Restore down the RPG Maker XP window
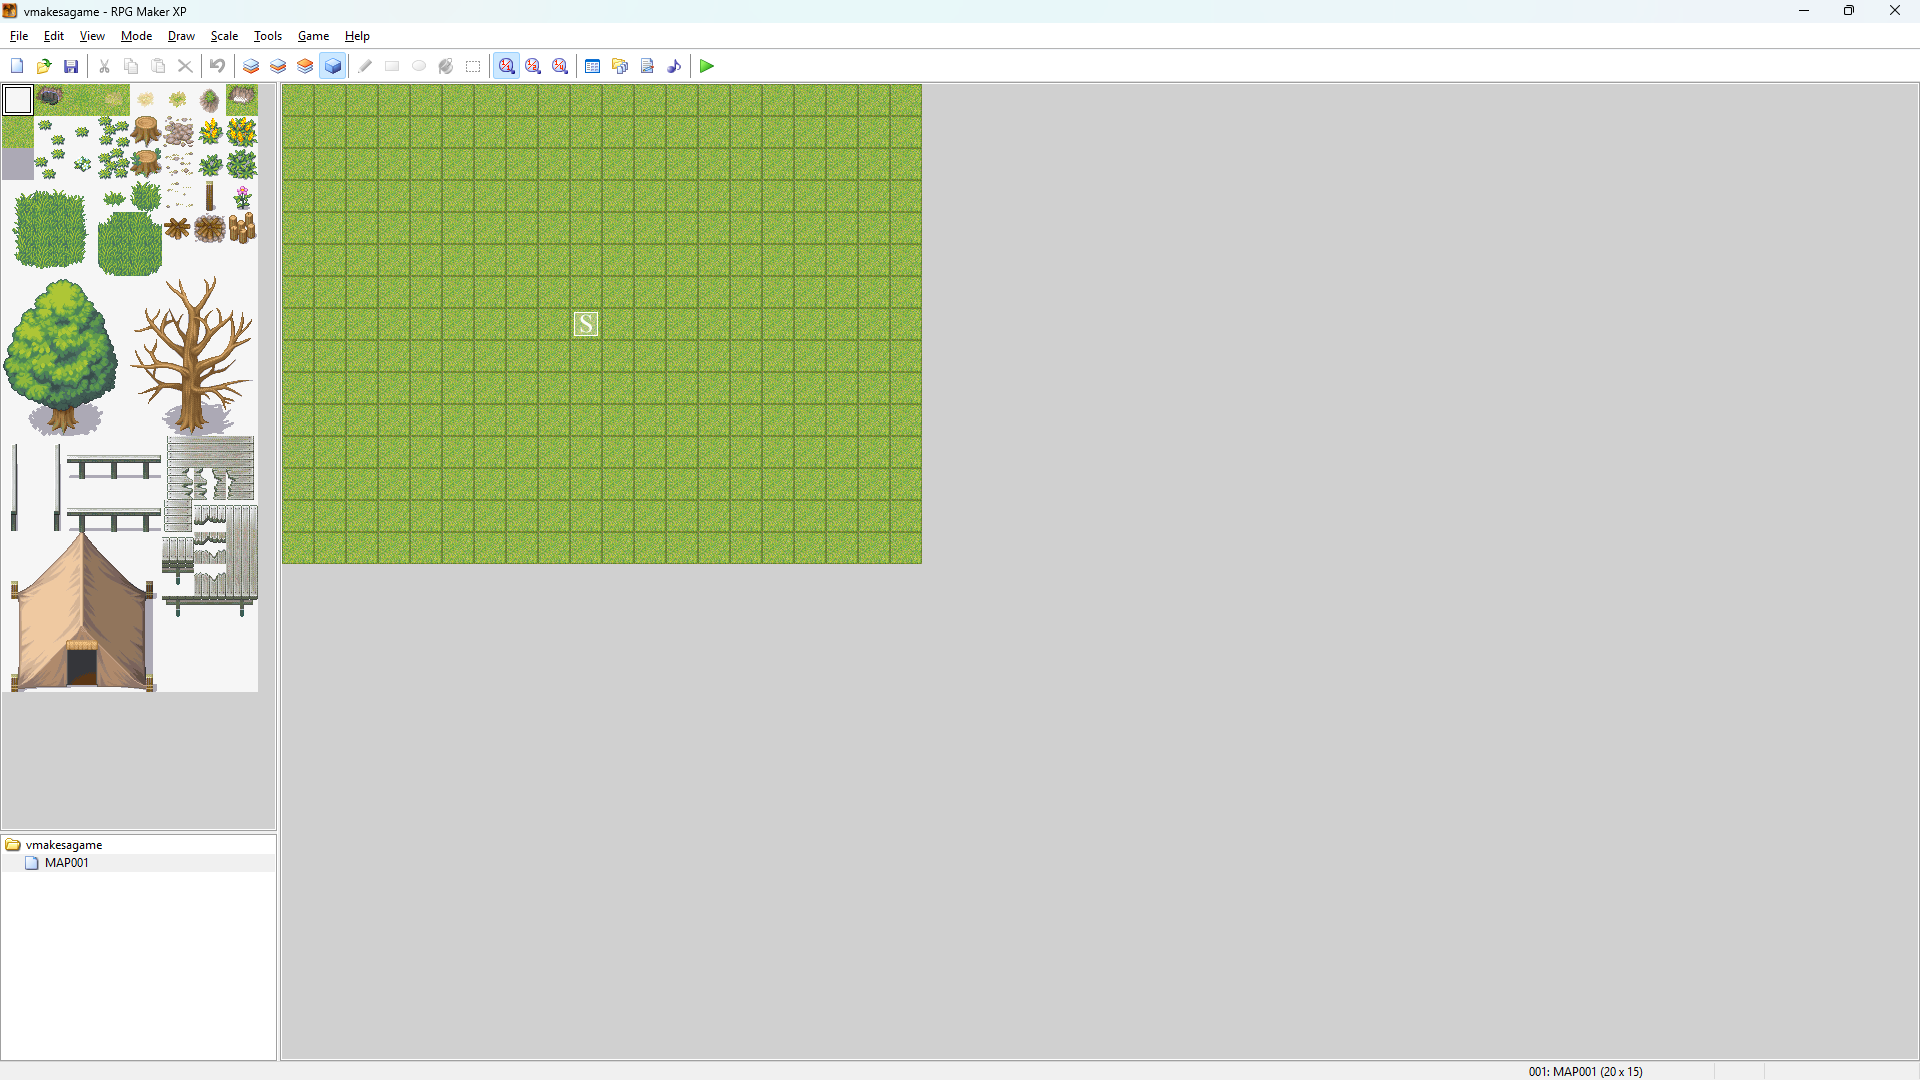The width and height of the screenshot is (1920, 1080). pyautogui.click(x=1849, y=11)
